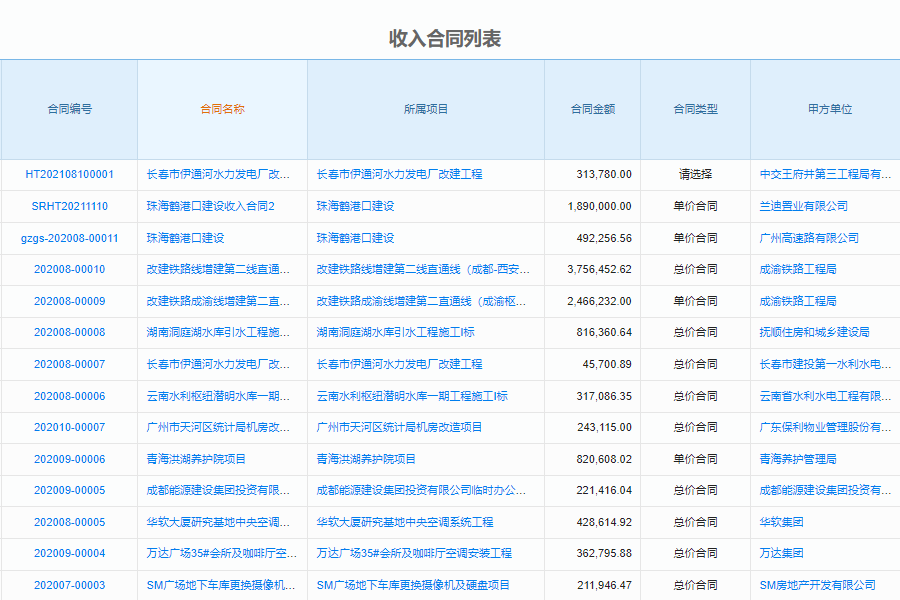This screenshot has height=600, width=900.
Task: Sort by the 合同编号 column header
Action: click(x=69, y=109)
